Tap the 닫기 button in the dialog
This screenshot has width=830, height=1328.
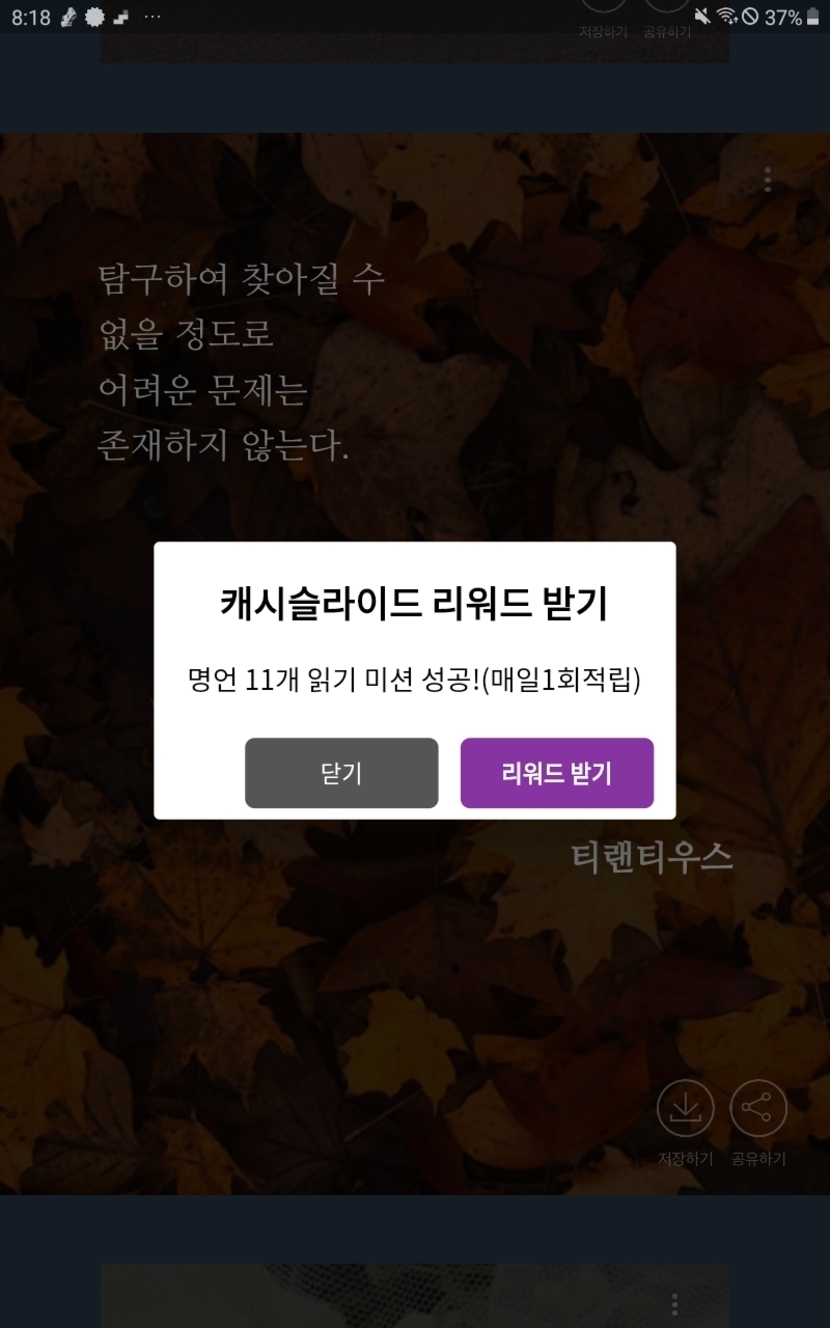[341, 773]
